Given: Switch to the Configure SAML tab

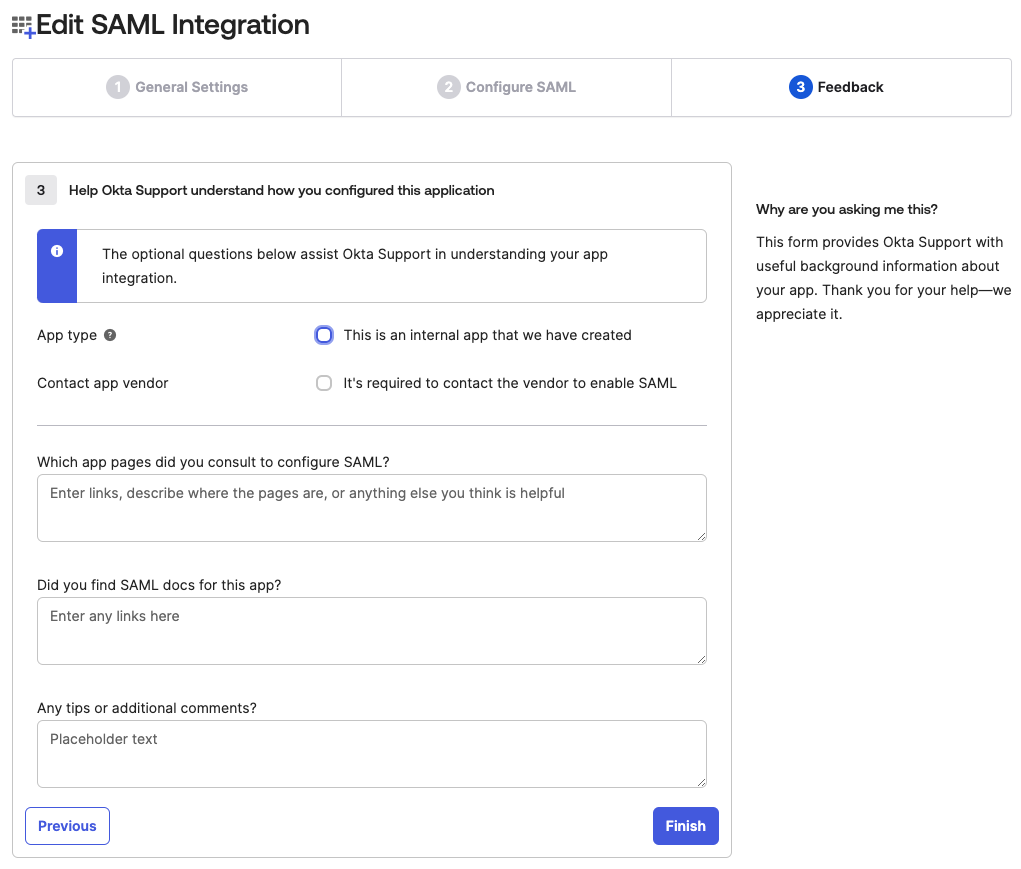Looking at the screenshot, I should (x=507, y=87).
